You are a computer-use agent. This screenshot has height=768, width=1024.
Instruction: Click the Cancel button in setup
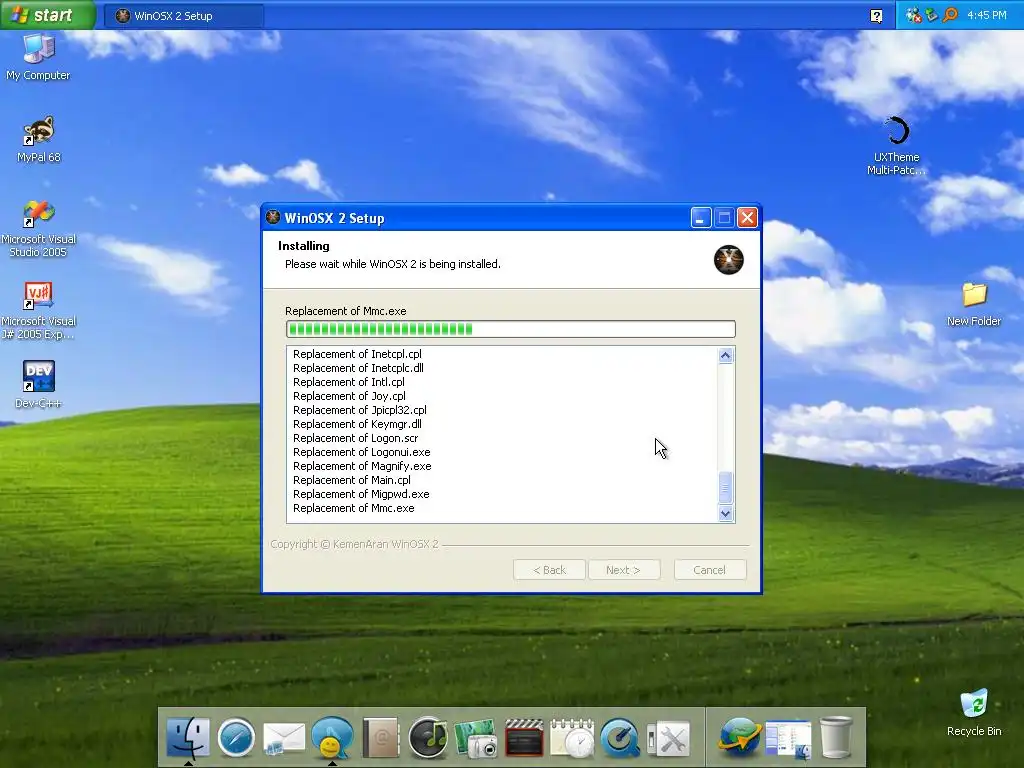tap(709, 570)
